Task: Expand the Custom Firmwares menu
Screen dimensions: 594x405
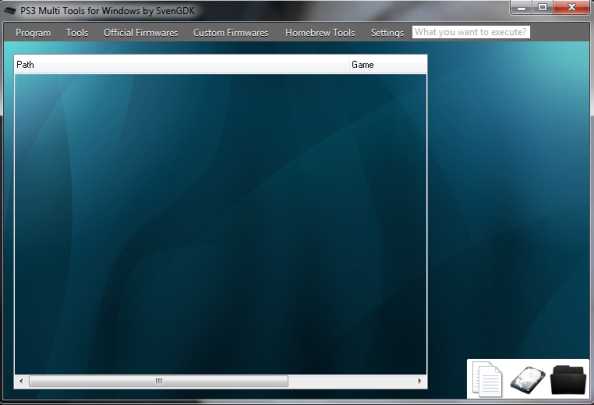Action: pos(231,33)
